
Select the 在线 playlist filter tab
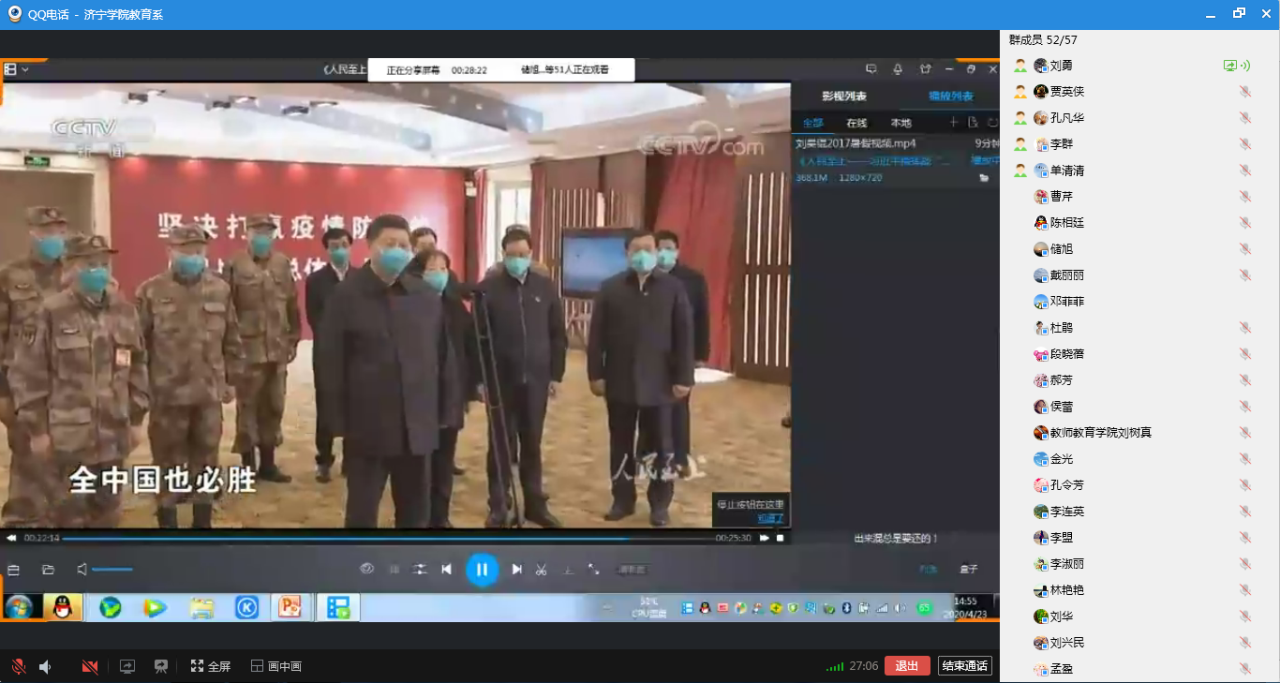point(856,123)
